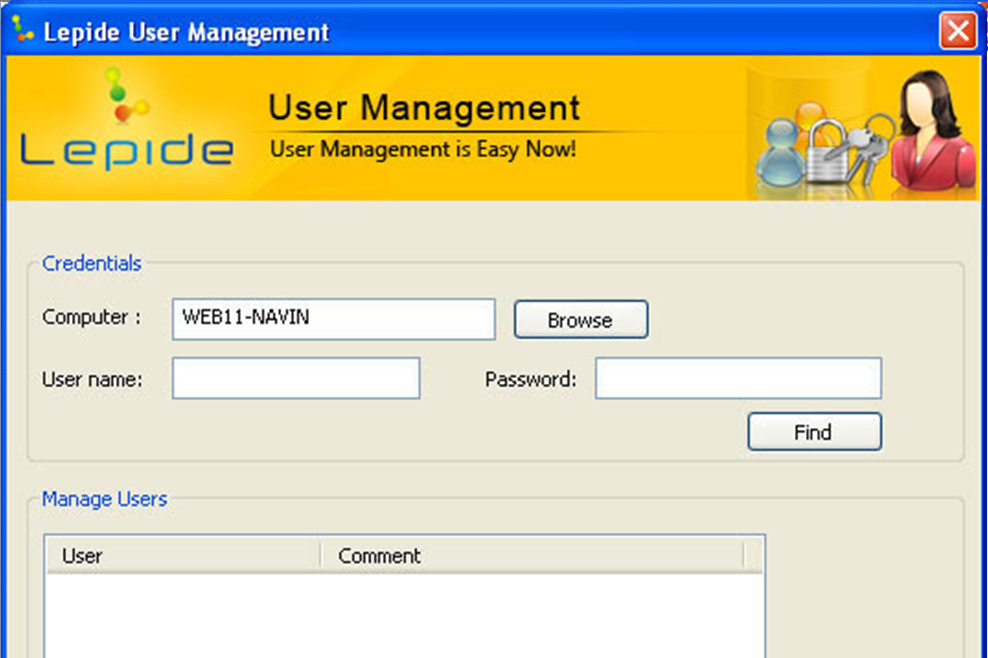The width and height of the screenshot is (988, 658).
Task: Click the large "User Management" banner heading
Action: click(423, 107)
